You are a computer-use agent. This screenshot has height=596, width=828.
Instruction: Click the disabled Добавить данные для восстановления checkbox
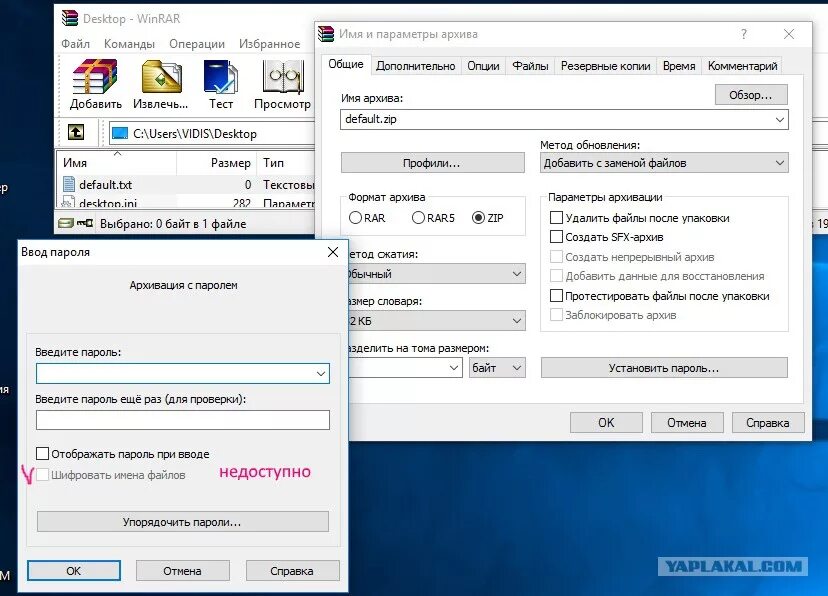[x=556, y=276]
